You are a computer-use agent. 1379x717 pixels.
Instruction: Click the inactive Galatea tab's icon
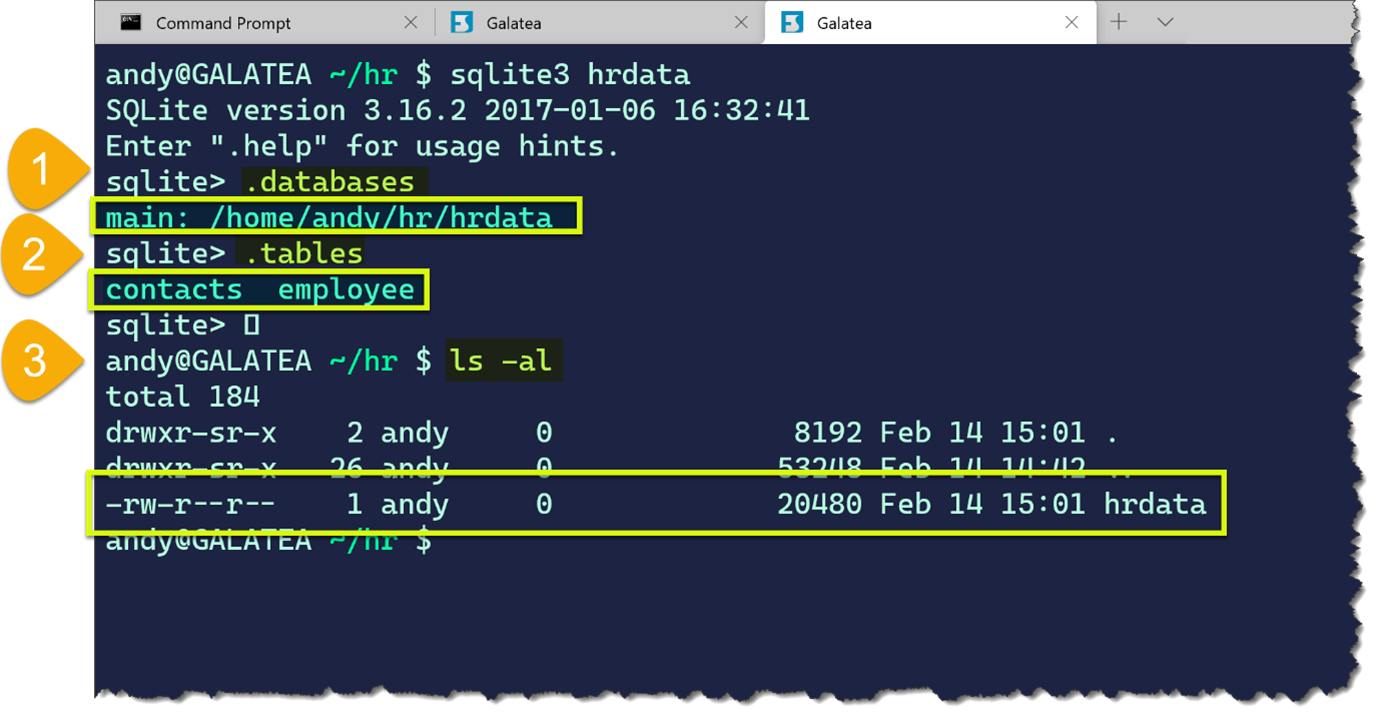tap(462, 23)
